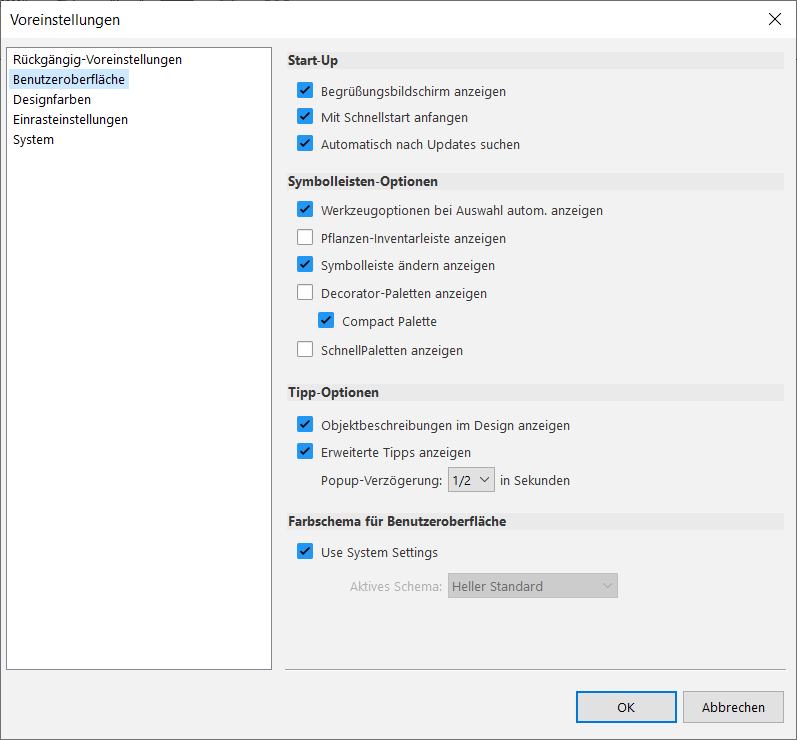Select the System category

(33, 140)
